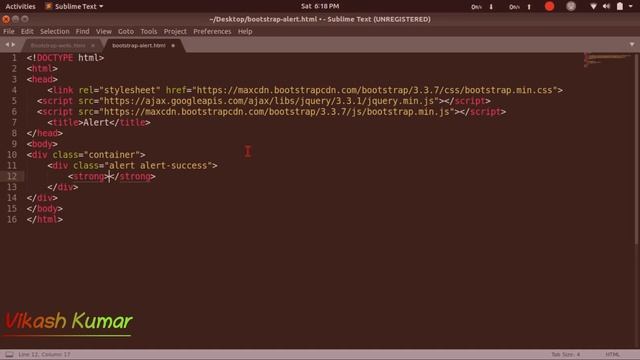Image resolution: width=640 pixels, height=360 pixels.
Task: Click the minimap code preview
Action: tap(607, 60)
